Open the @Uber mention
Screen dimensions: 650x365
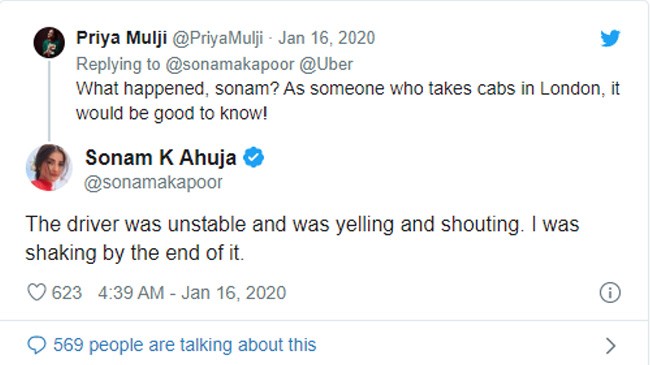click(326, 65)
